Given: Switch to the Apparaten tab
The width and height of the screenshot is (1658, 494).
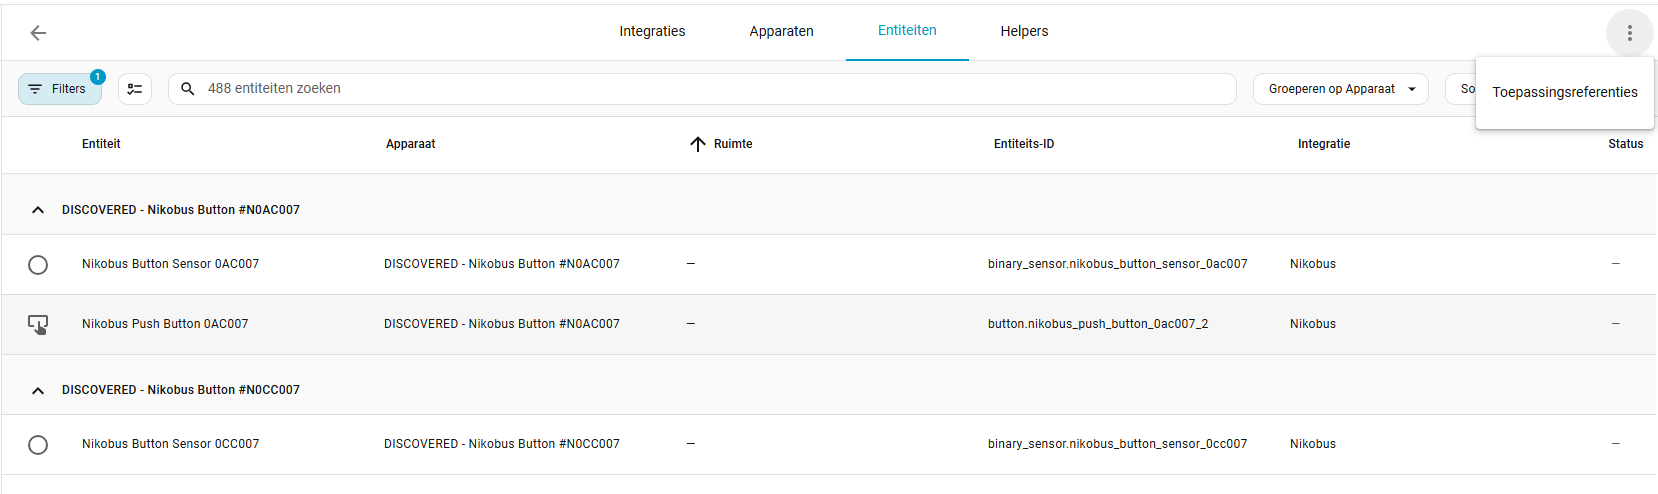Looking at the screenshot, I should coord(781,31).
